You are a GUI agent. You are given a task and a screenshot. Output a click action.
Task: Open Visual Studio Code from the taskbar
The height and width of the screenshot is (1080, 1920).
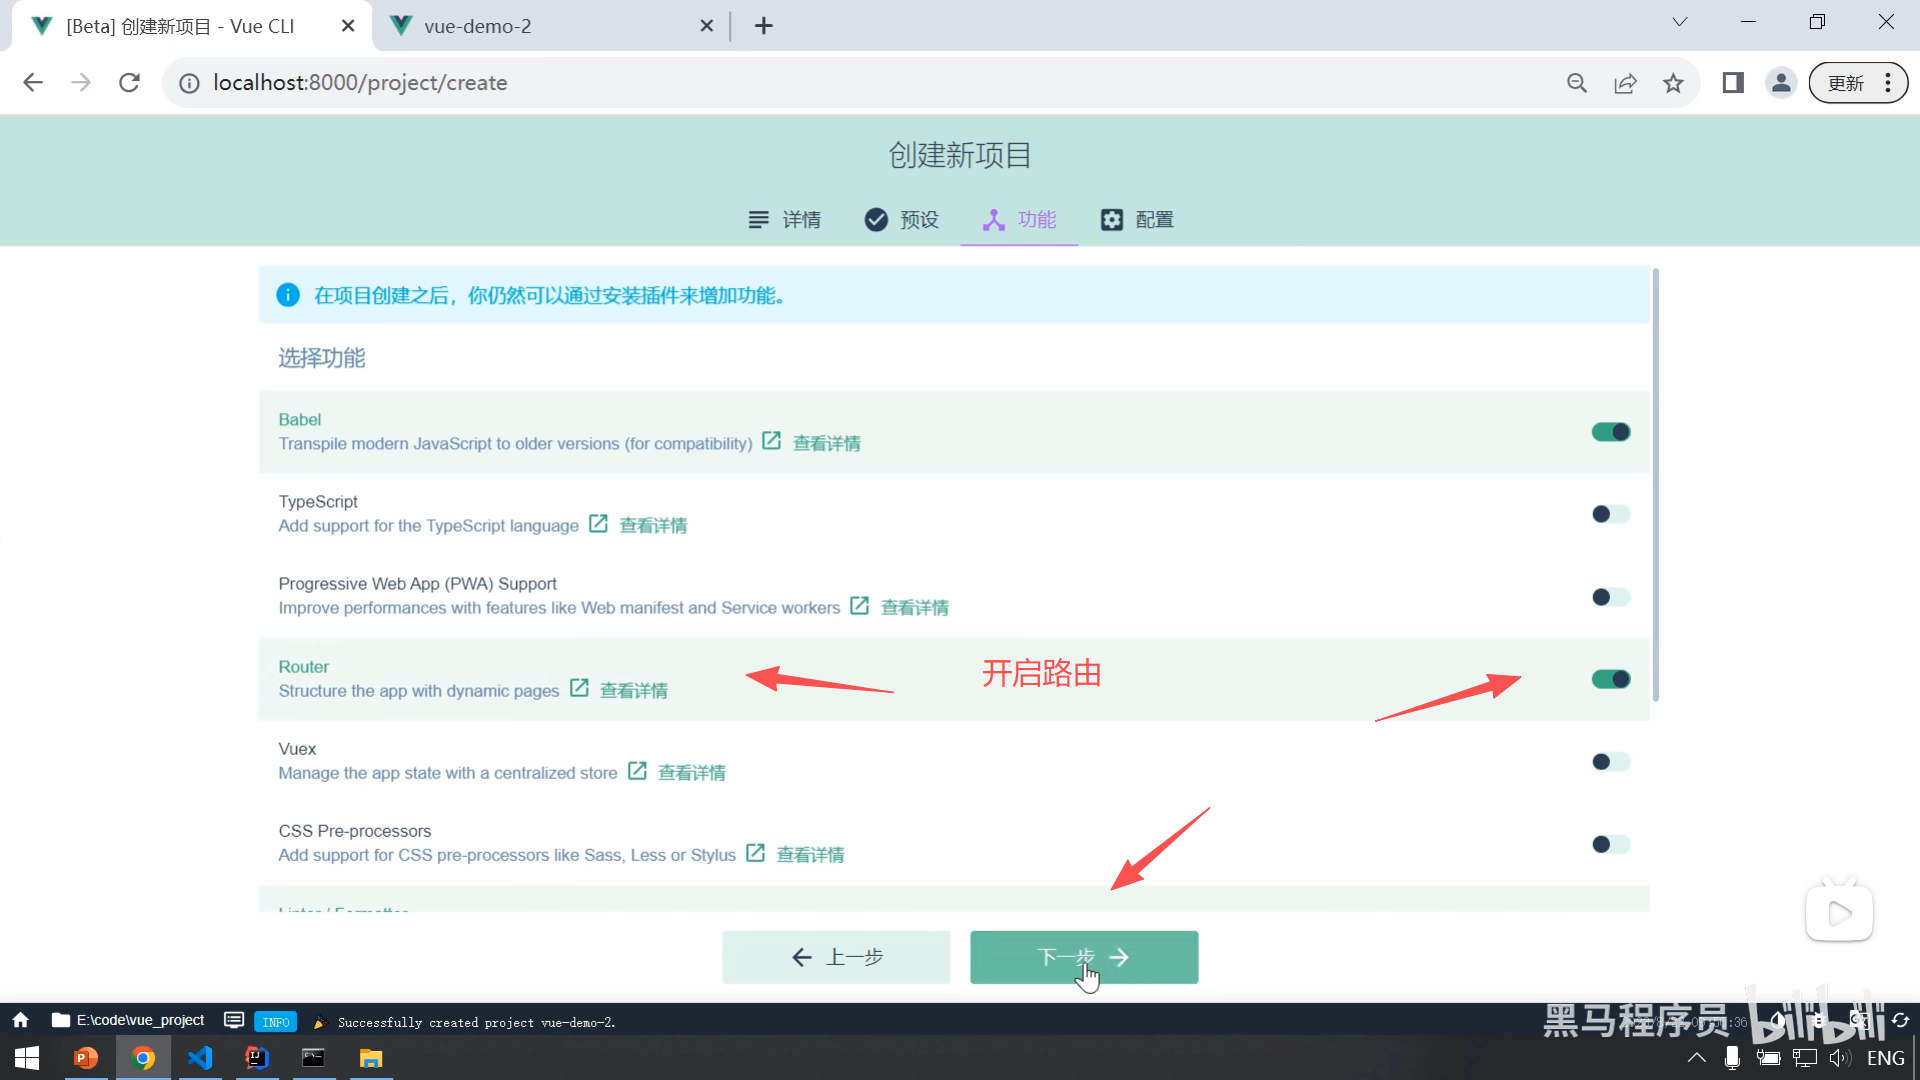[x=200, y=1058]
